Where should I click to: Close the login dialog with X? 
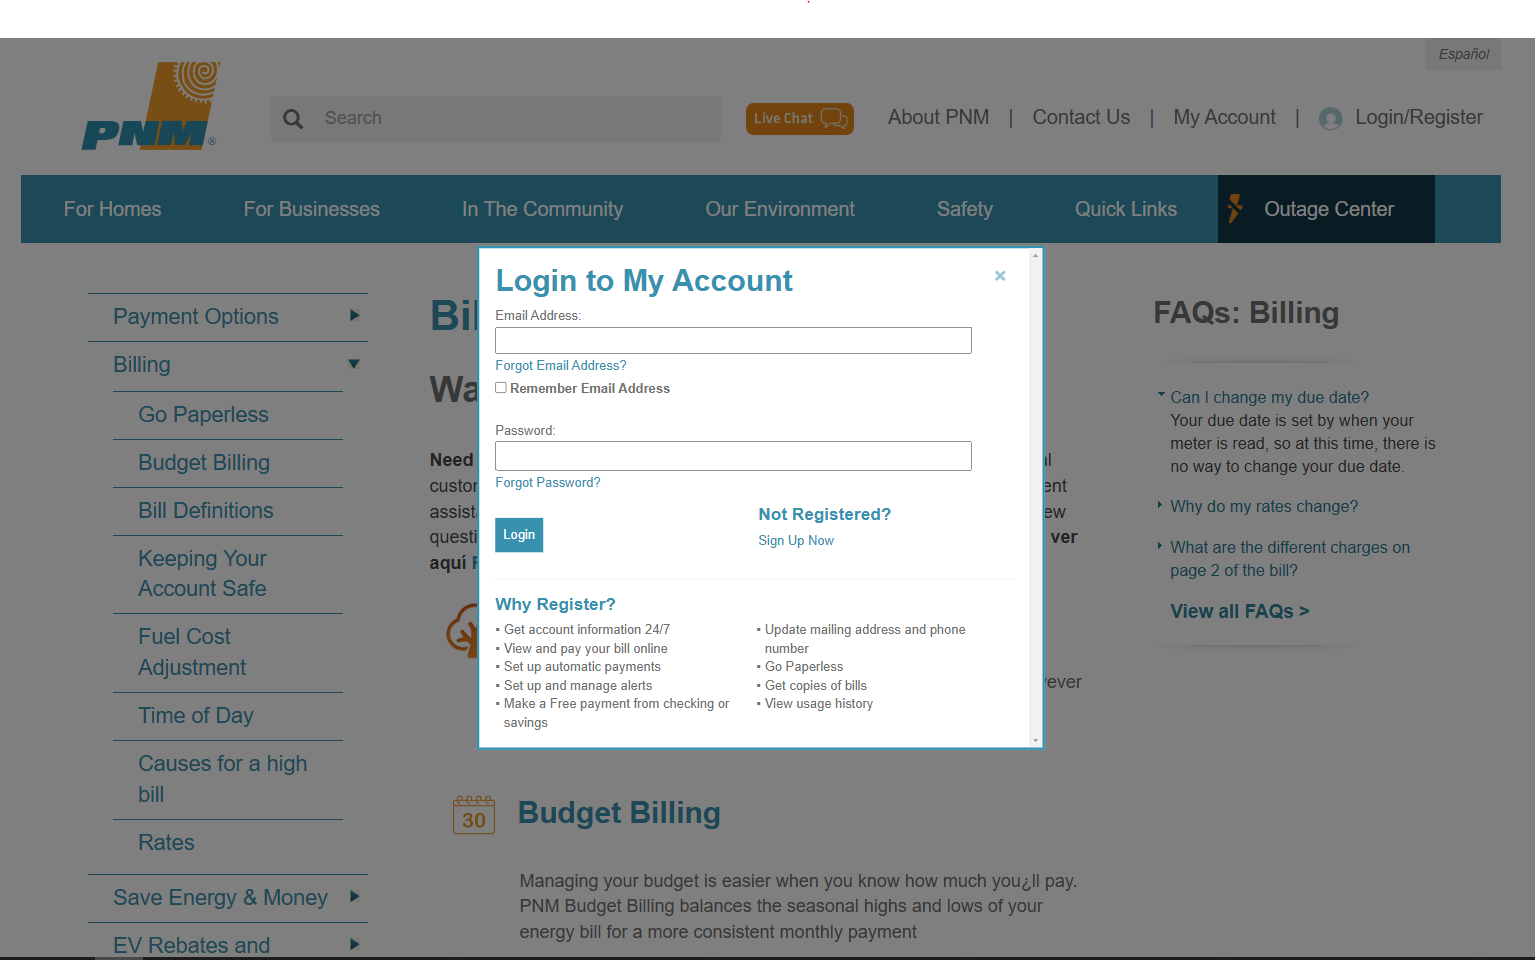coord(999,276)
